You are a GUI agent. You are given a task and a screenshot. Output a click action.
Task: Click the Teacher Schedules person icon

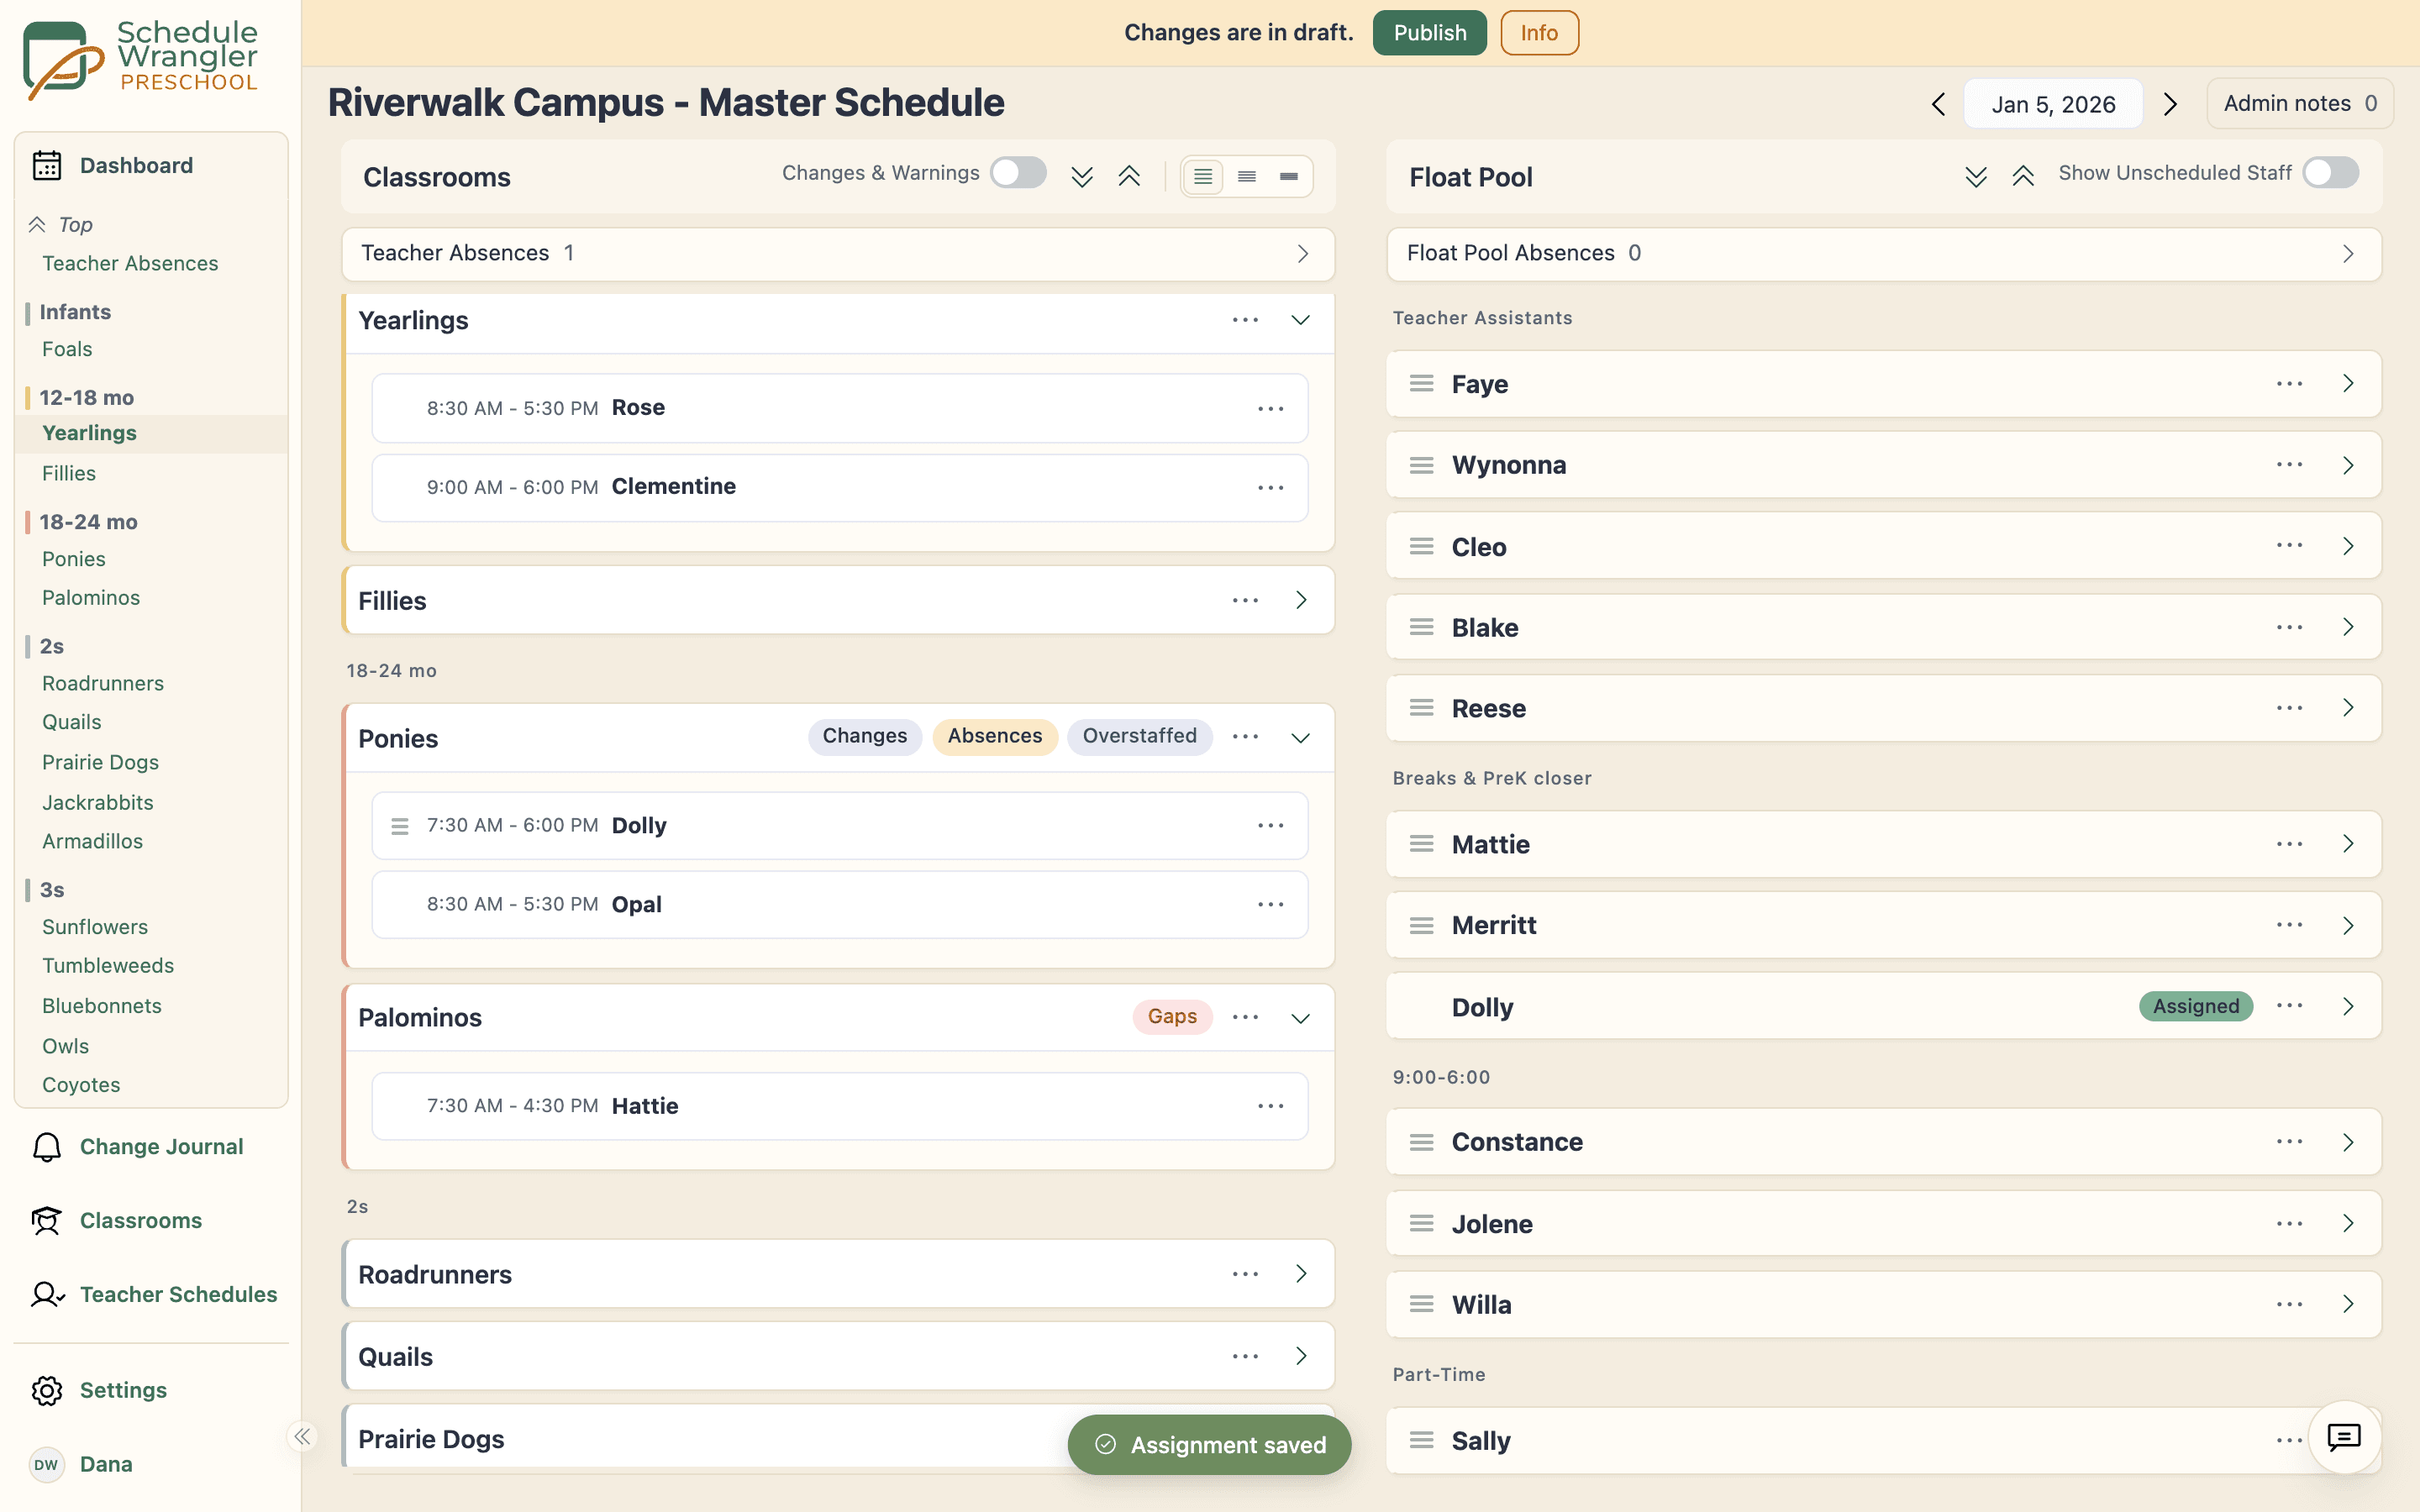47,1294
